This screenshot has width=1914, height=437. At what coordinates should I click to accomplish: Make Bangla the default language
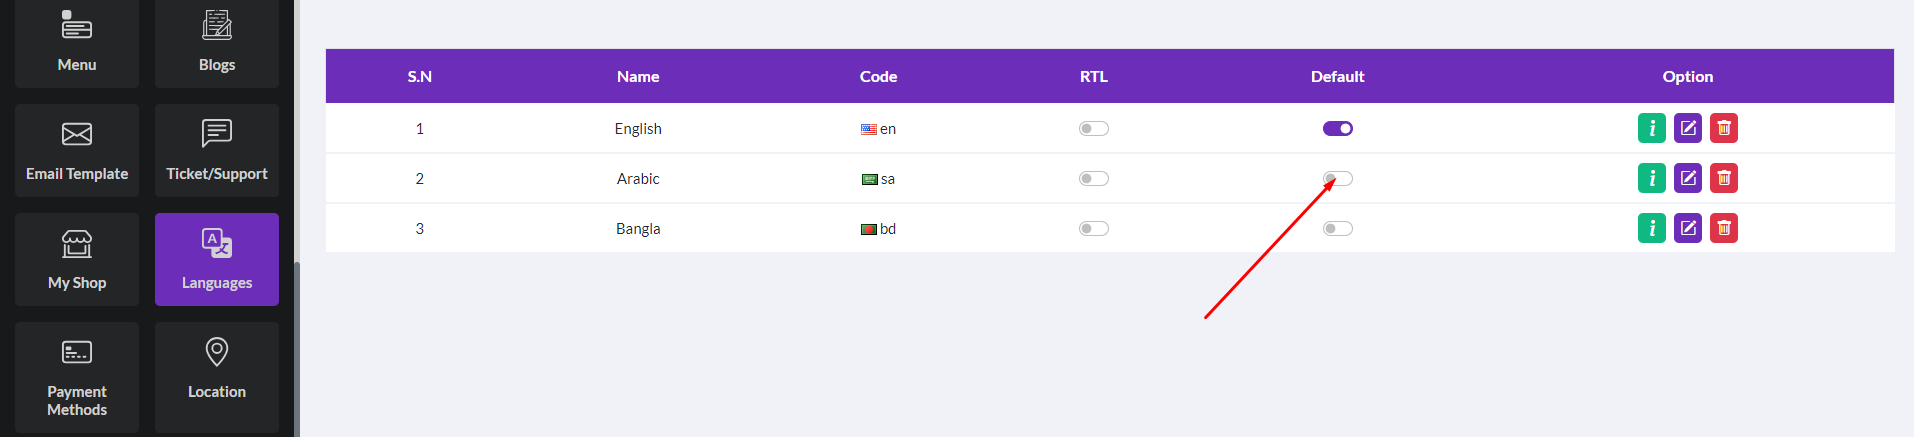tap(1337, 228)
